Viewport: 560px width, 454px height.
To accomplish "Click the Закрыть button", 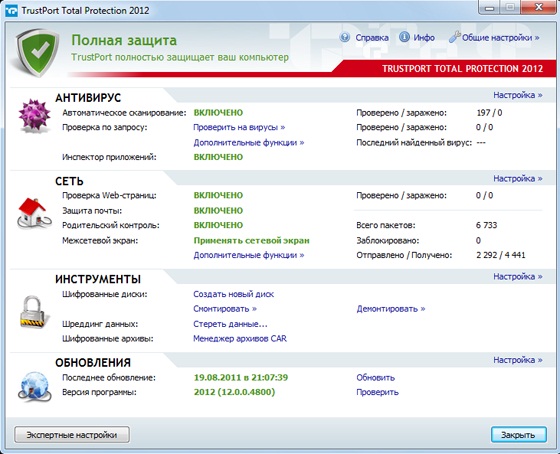I will click(518, 435).
